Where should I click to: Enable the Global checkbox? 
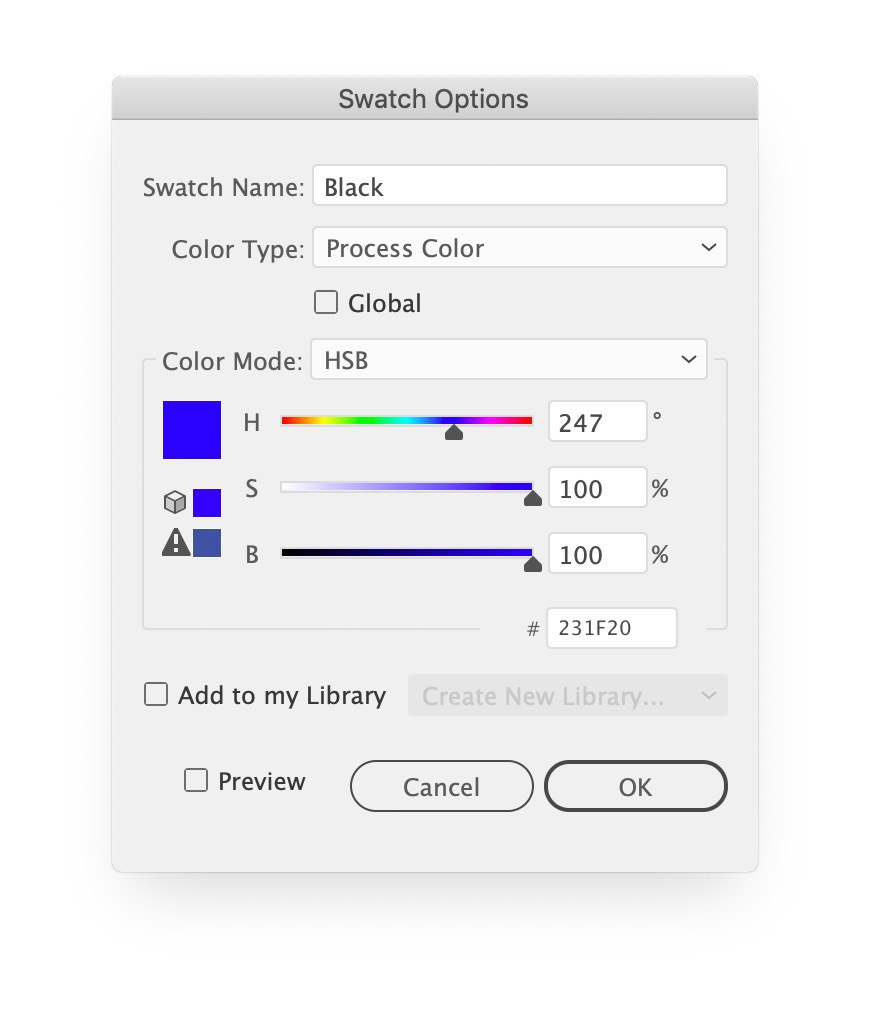coord(326,302)
